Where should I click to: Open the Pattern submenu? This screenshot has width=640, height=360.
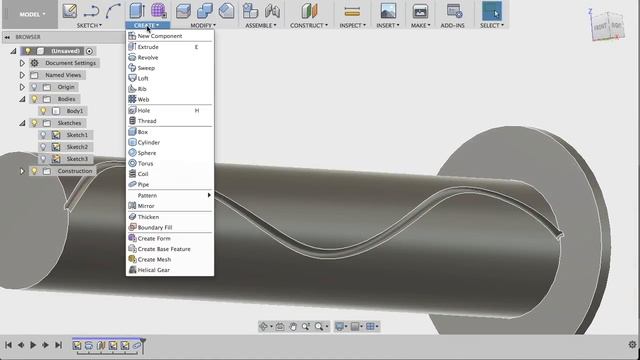(x=170, y=195)
